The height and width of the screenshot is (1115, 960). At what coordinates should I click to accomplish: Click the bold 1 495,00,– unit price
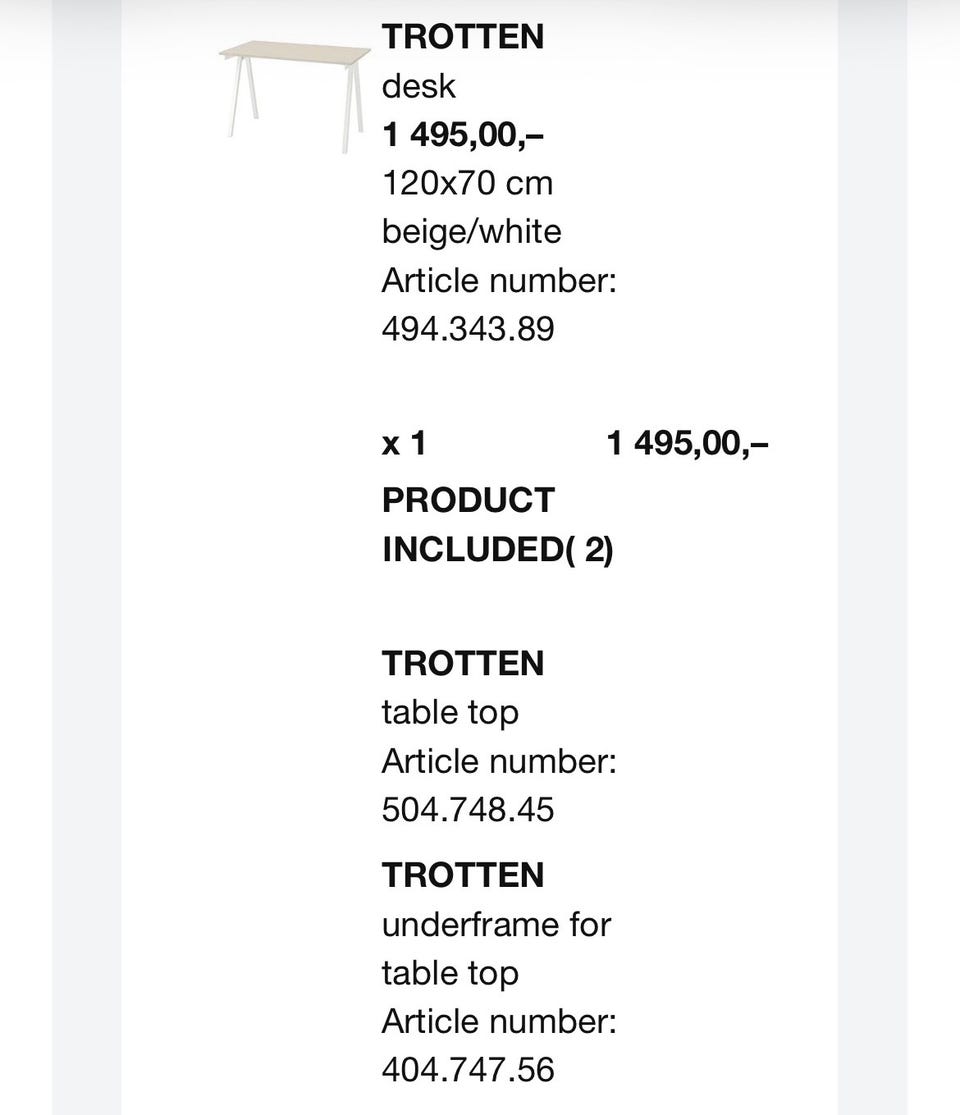click(x=463, y=134)
